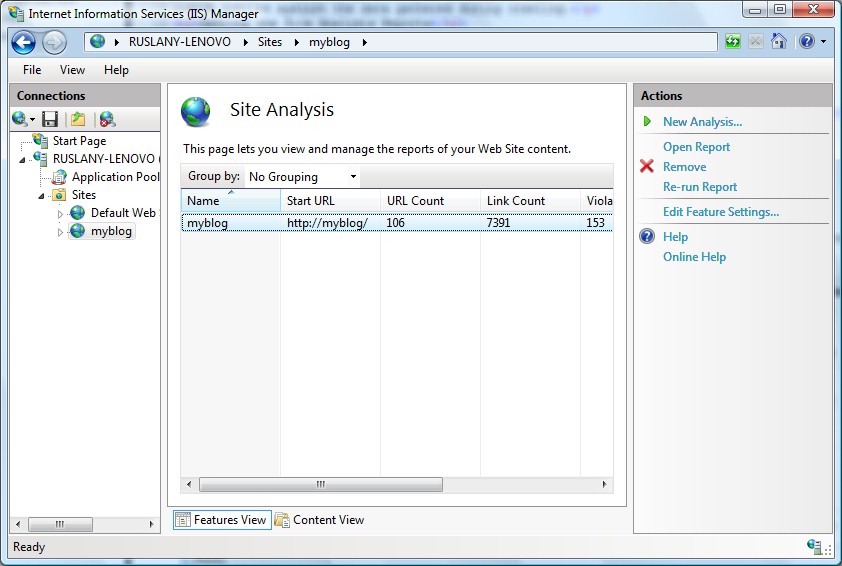The width and height of the screenshot is (842, 566).
Task: Expand the breadcrumb arrow after myblog
Action: (365, 42)
